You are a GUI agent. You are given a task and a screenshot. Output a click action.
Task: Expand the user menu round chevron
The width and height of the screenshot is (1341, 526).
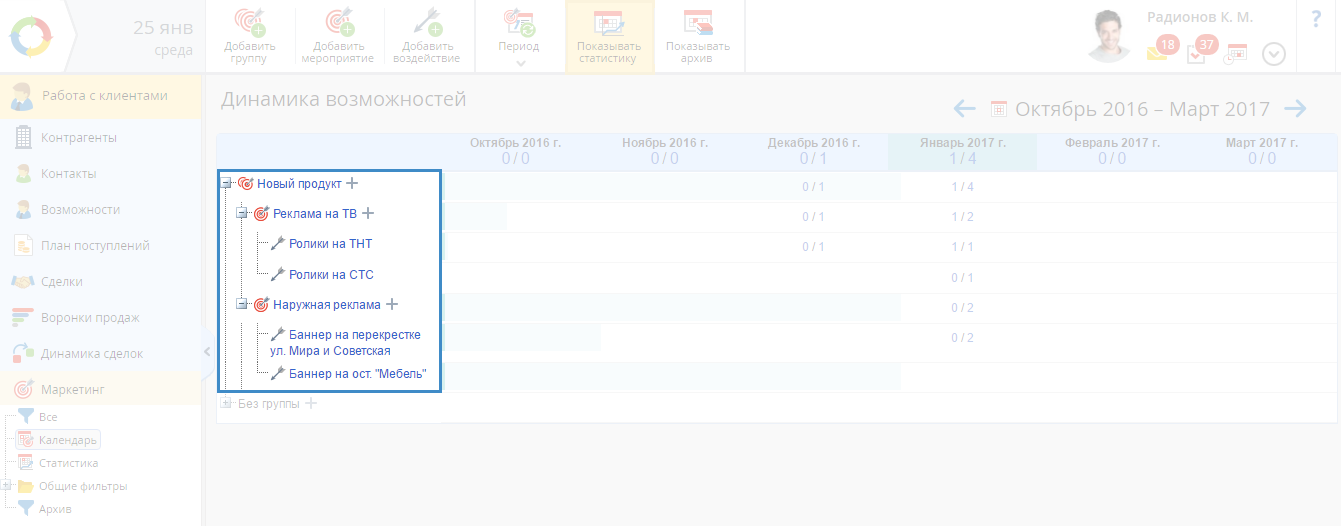[1273, 54]
